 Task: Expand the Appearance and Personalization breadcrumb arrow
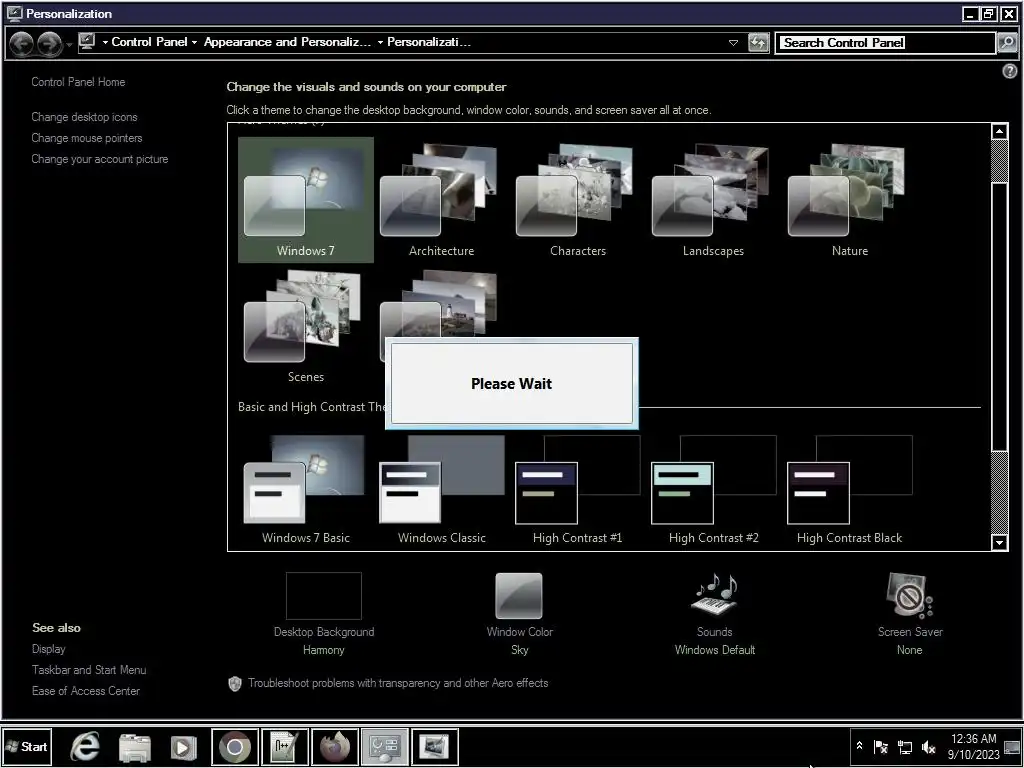pyautogui.click(x=380, y=42)
